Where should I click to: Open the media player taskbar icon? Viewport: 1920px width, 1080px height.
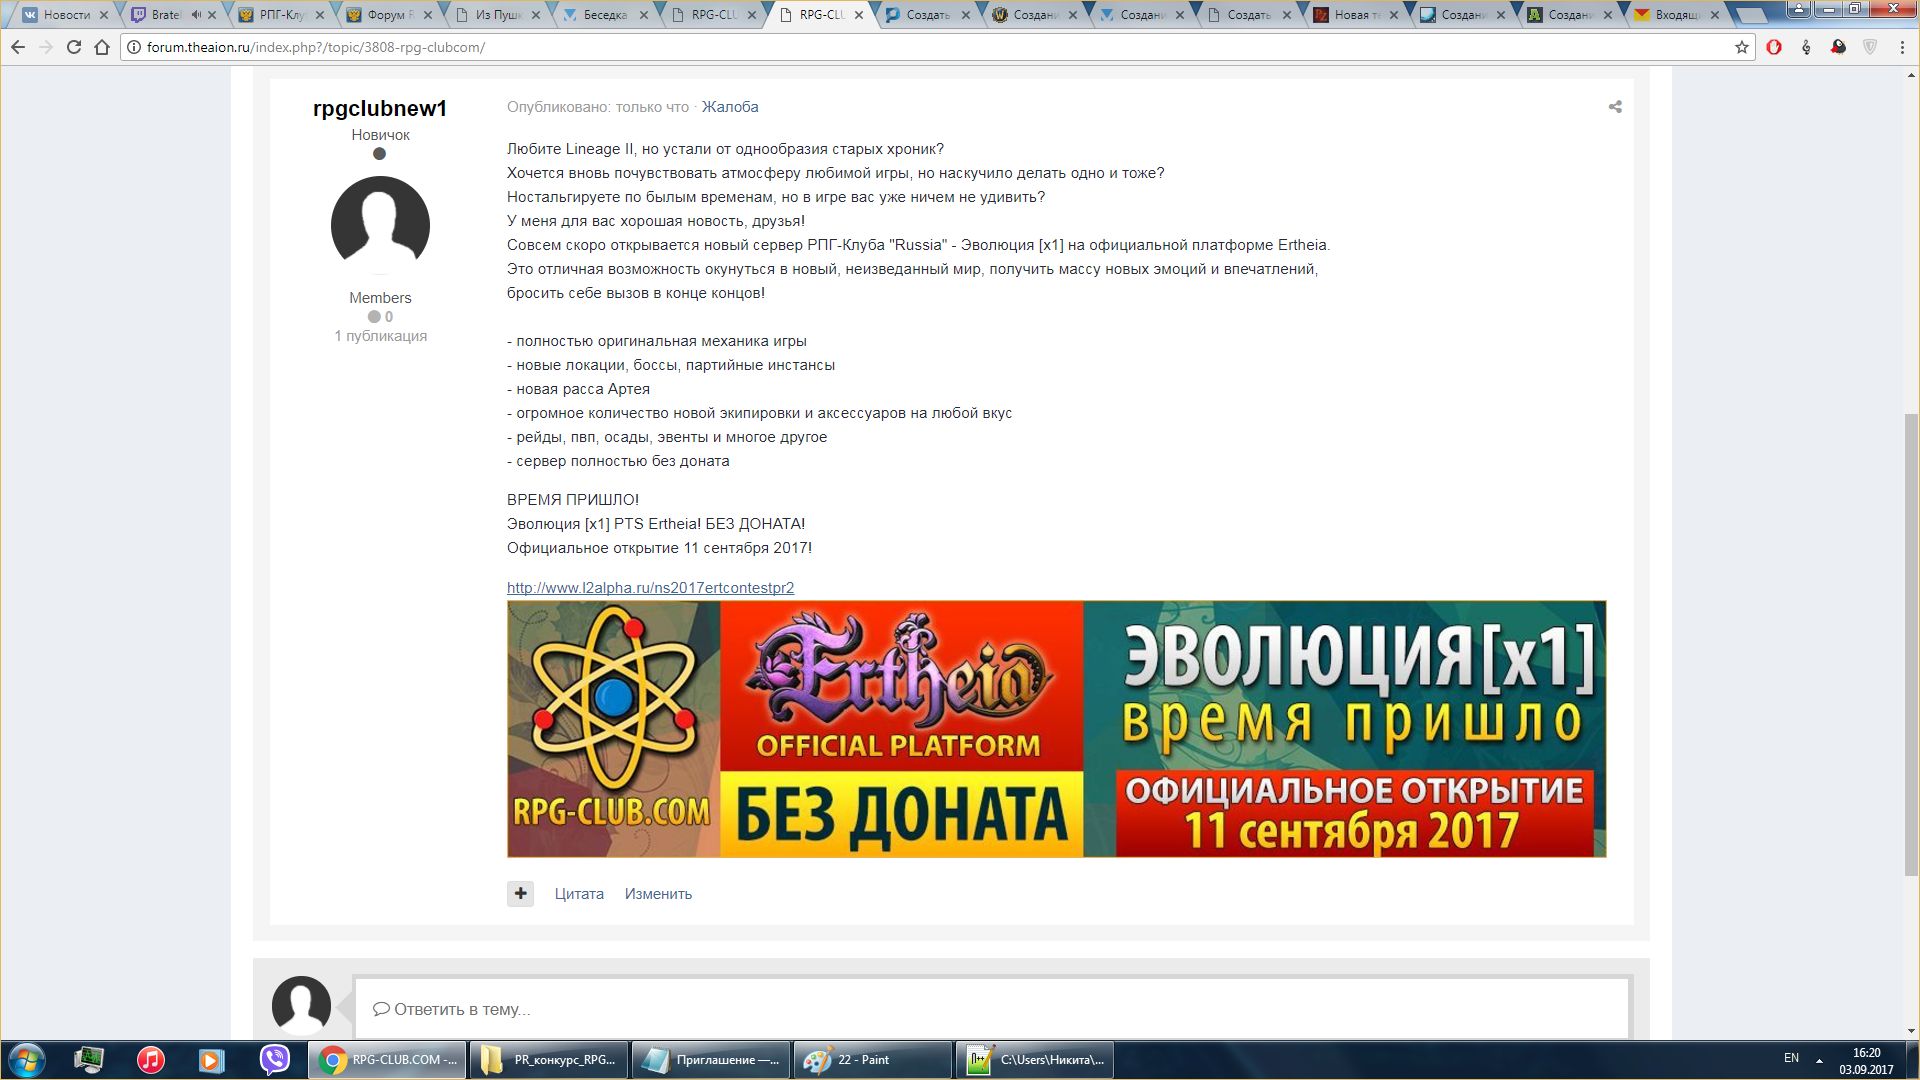tap(211, 1060)
